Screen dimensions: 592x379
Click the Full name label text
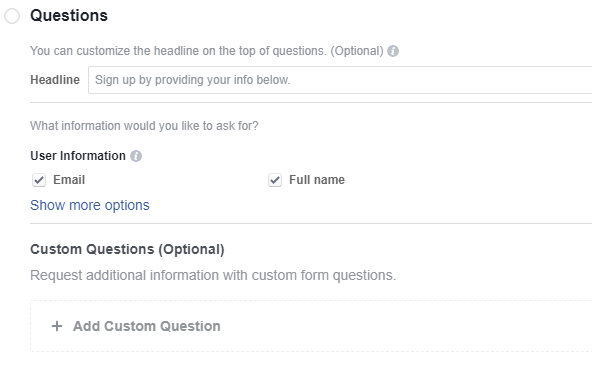tap(317, 180)
